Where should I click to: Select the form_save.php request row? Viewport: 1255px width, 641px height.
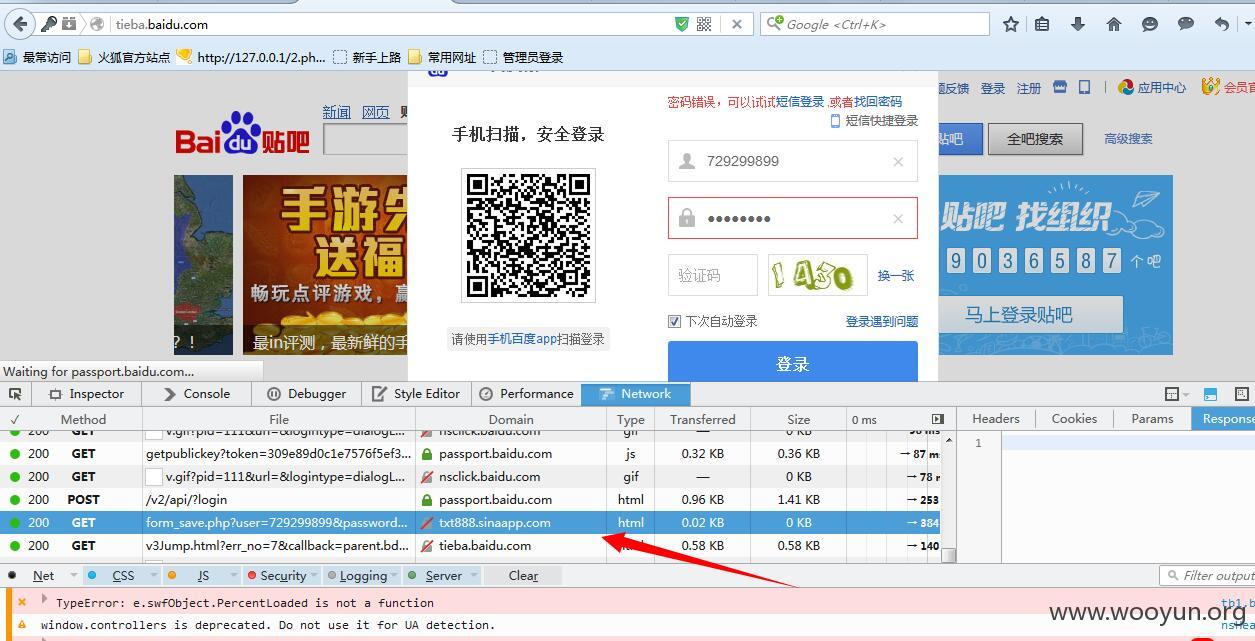coord(471,522)
